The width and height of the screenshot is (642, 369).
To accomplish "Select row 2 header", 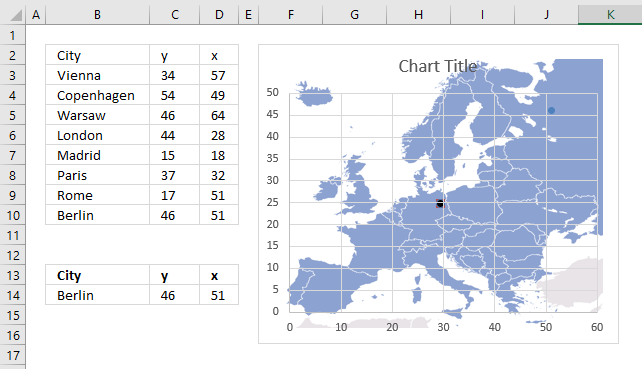I will pos(13,55).
